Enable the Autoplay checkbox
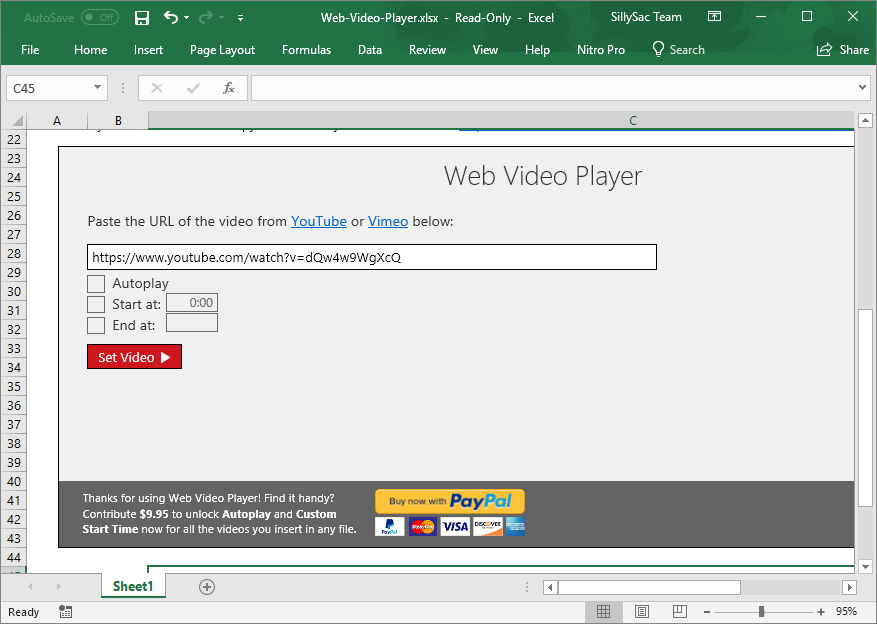Viewport: 877px width, 624px height. point(96,283)
